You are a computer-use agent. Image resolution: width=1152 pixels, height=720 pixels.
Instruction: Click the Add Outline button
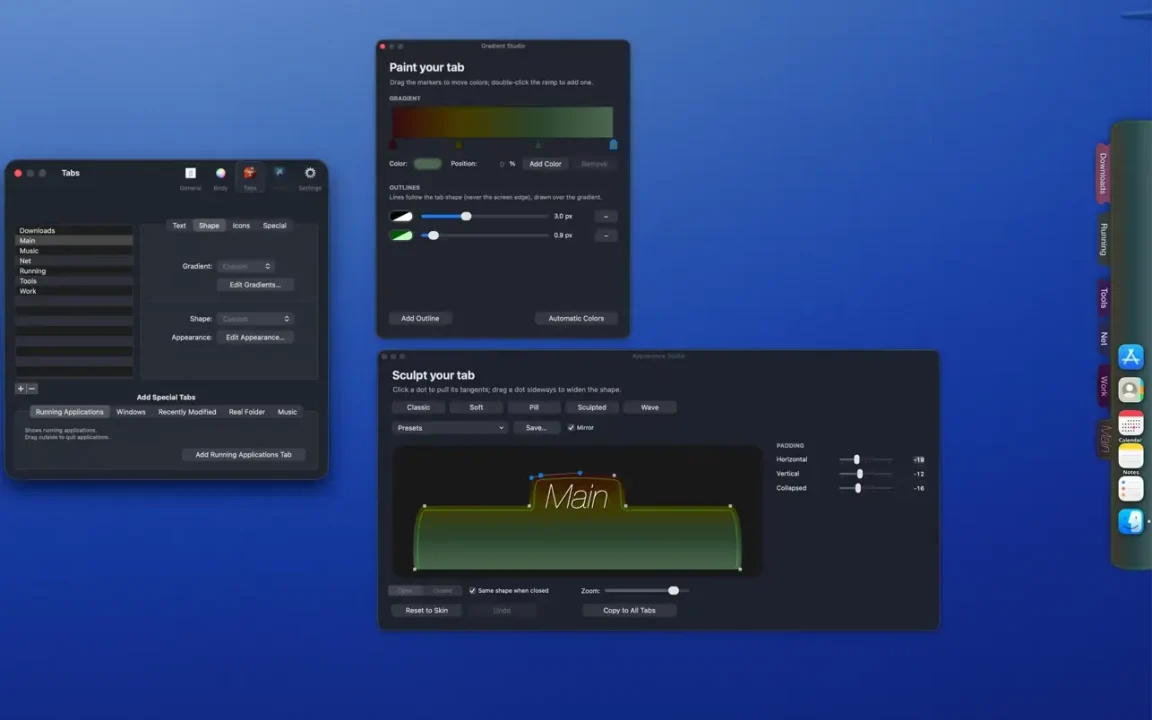click(x=420, y=319)
